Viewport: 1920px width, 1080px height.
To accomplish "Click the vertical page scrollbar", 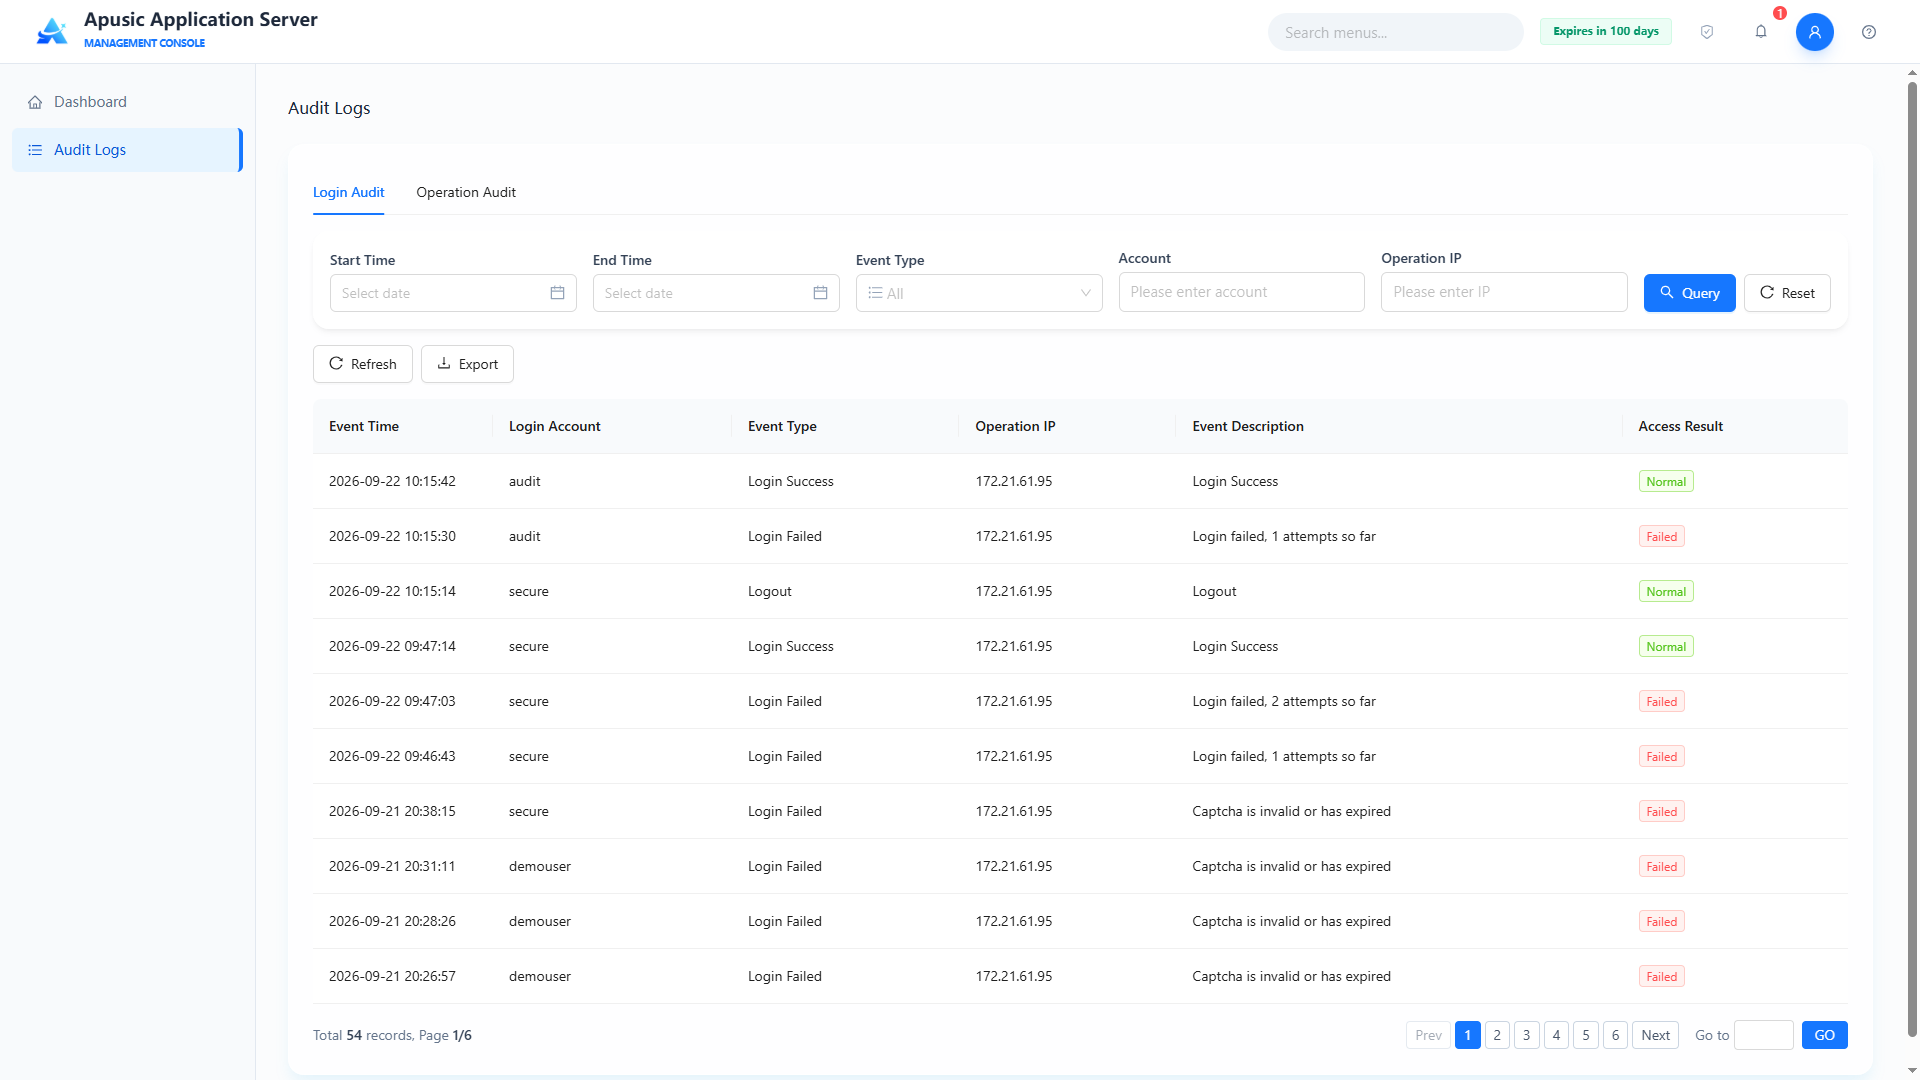I will [x=1912, y=560].
